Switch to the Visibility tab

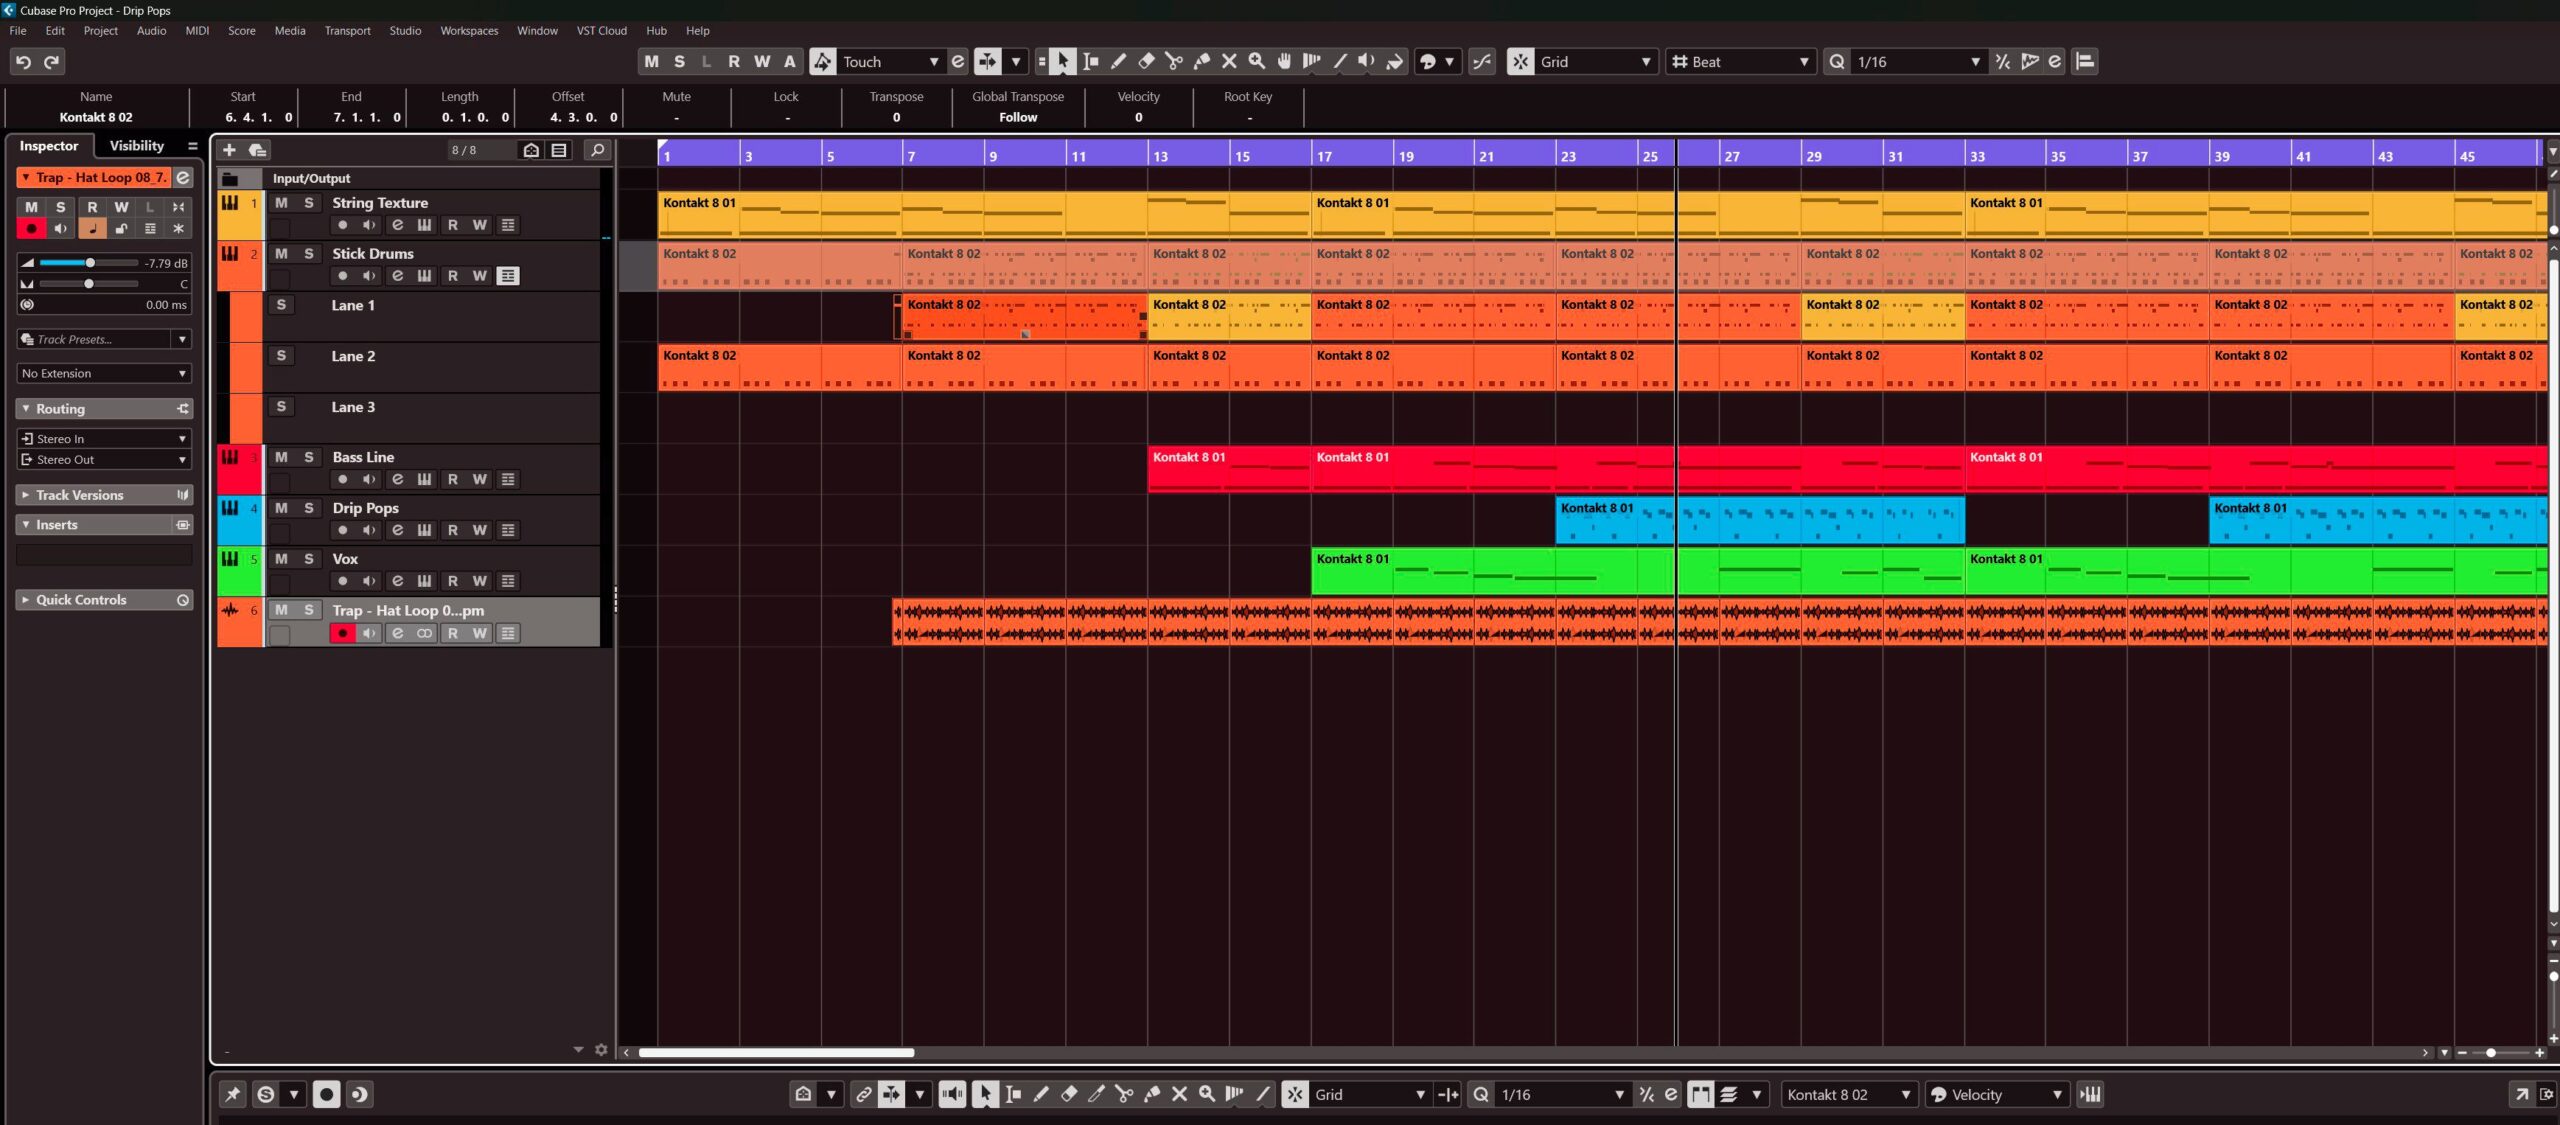pos(137,146)
